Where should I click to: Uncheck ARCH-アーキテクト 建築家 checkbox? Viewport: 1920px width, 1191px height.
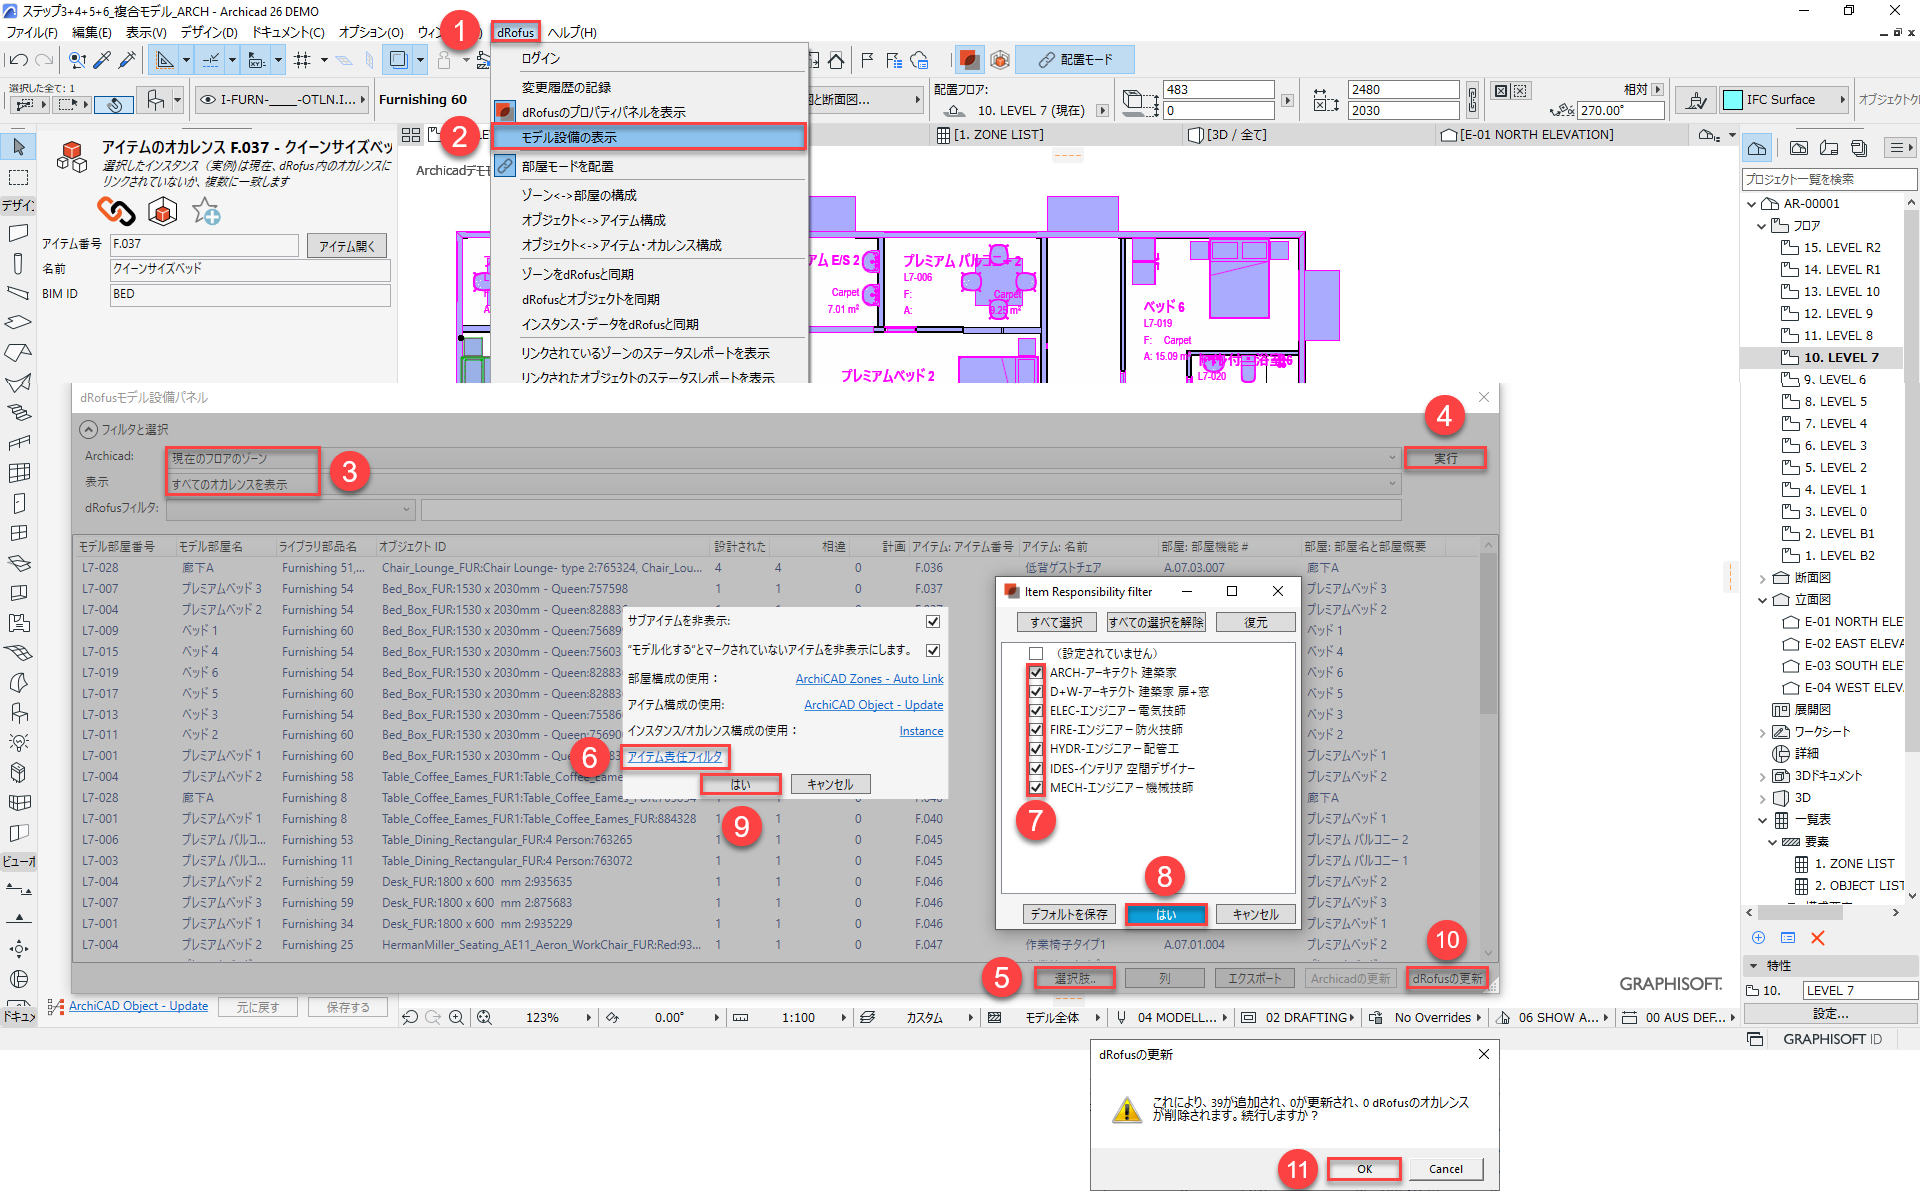[x=1036, y=673]
